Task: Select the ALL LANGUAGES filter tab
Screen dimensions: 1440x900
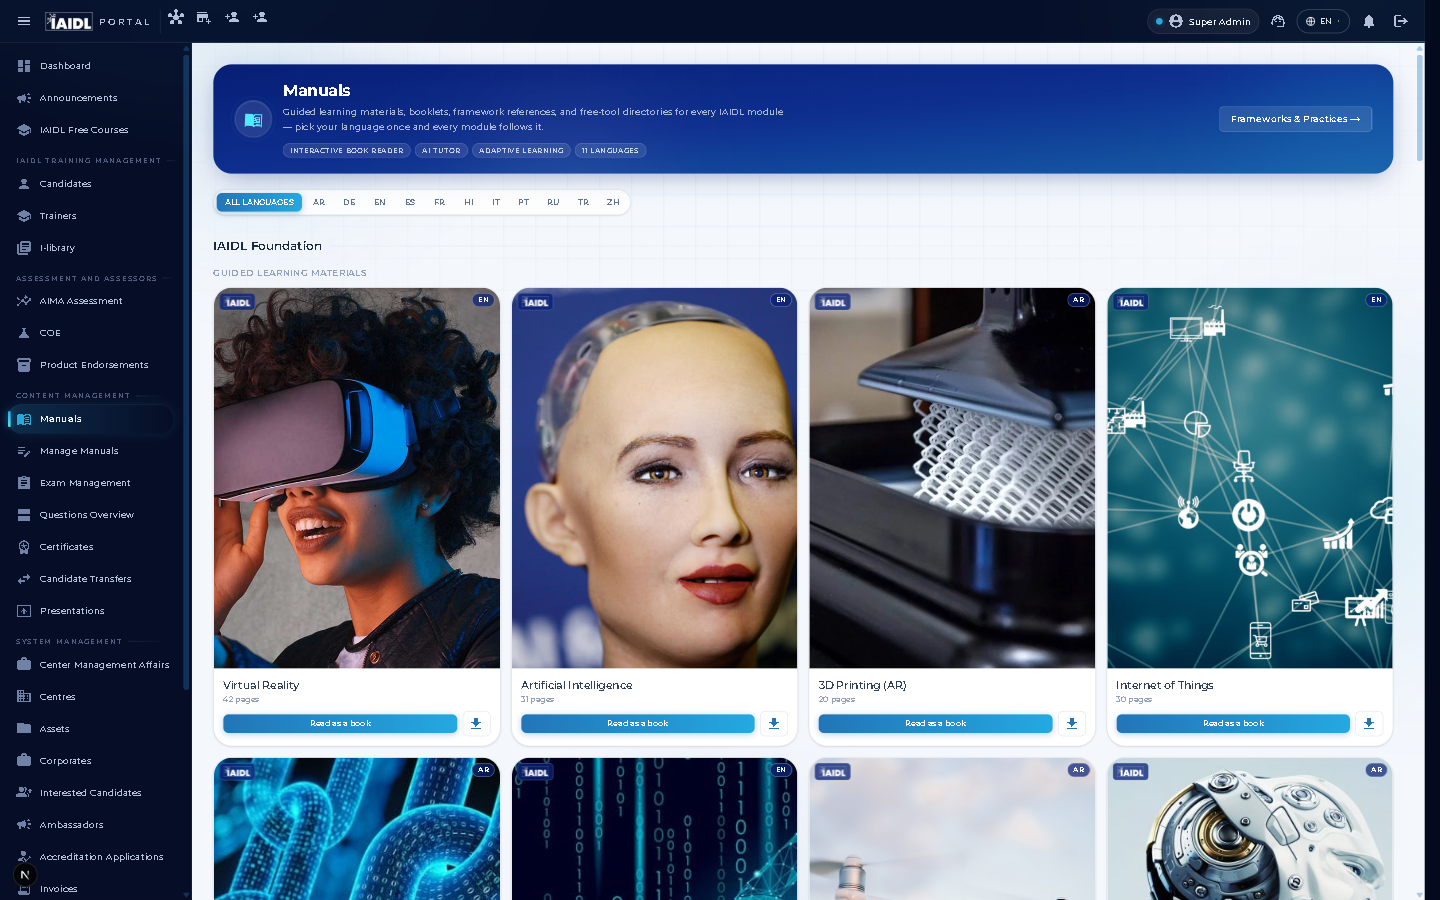Action: (259, 202)
